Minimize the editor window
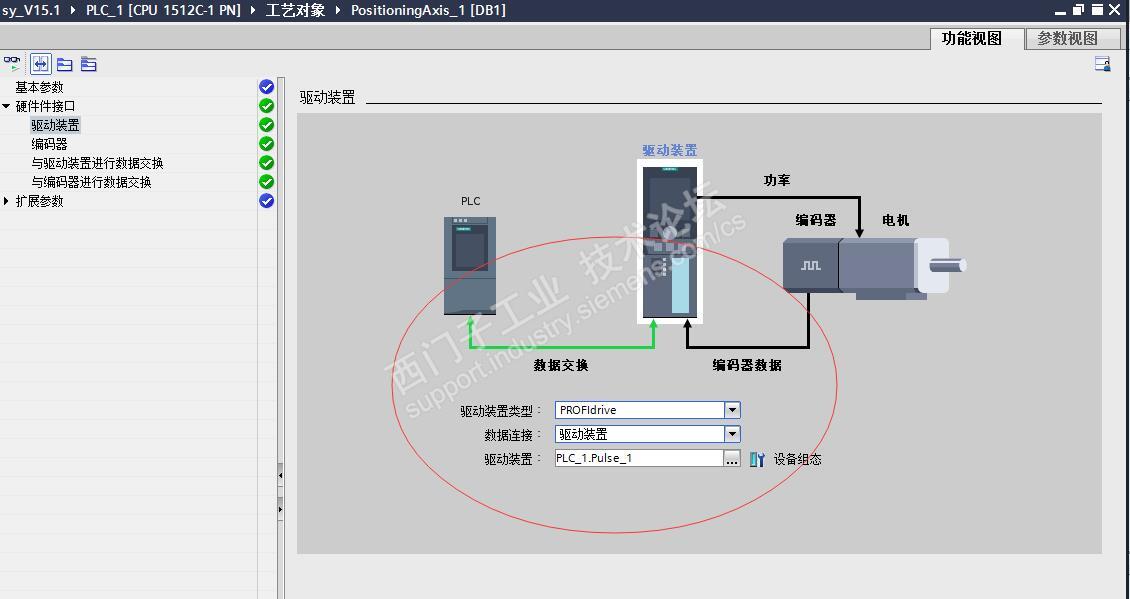The width and height of the screenshot is (1130, 599). point(1060,10)
